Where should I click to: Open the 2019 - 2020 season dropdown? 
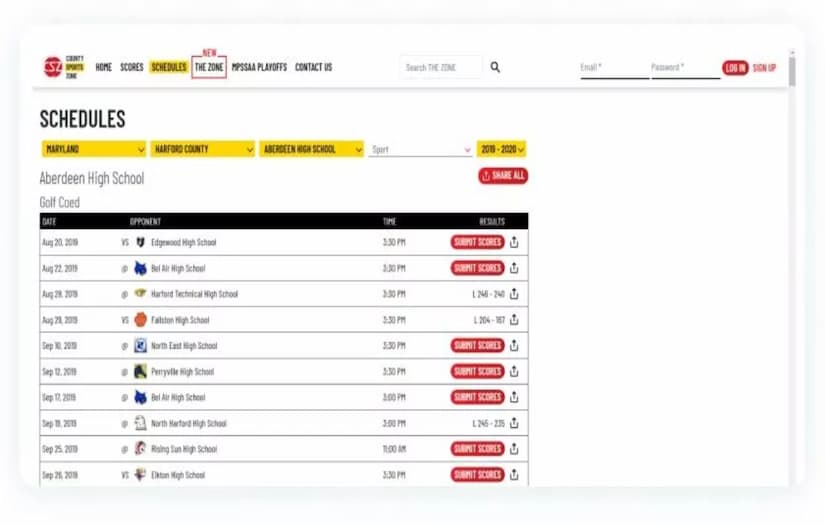click(x=501, y=149)
